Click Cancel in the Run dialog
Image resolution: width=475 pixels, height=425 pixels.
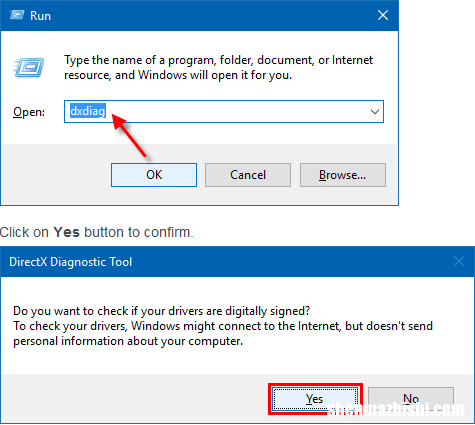(x=248, y=175)
